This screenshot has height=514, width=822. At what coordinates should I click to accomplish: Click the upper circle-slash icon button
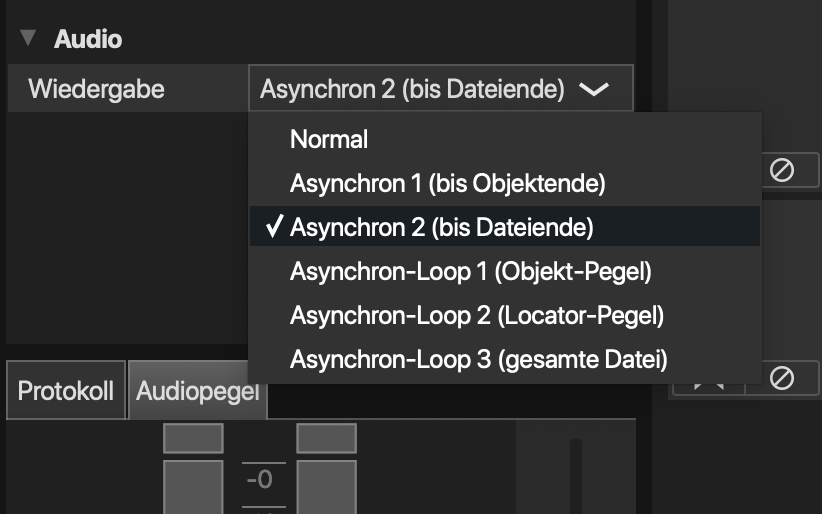coord(782,170)
